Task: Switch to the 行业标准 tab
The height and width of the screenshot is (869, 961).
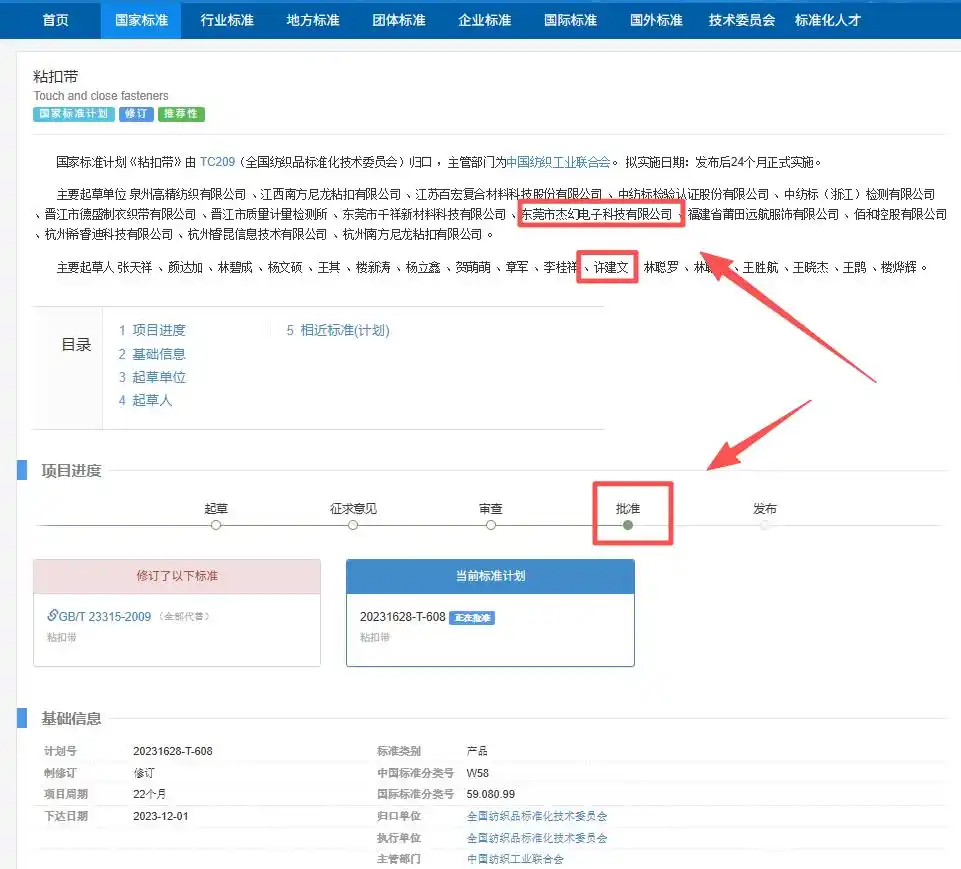Action: 226,20
